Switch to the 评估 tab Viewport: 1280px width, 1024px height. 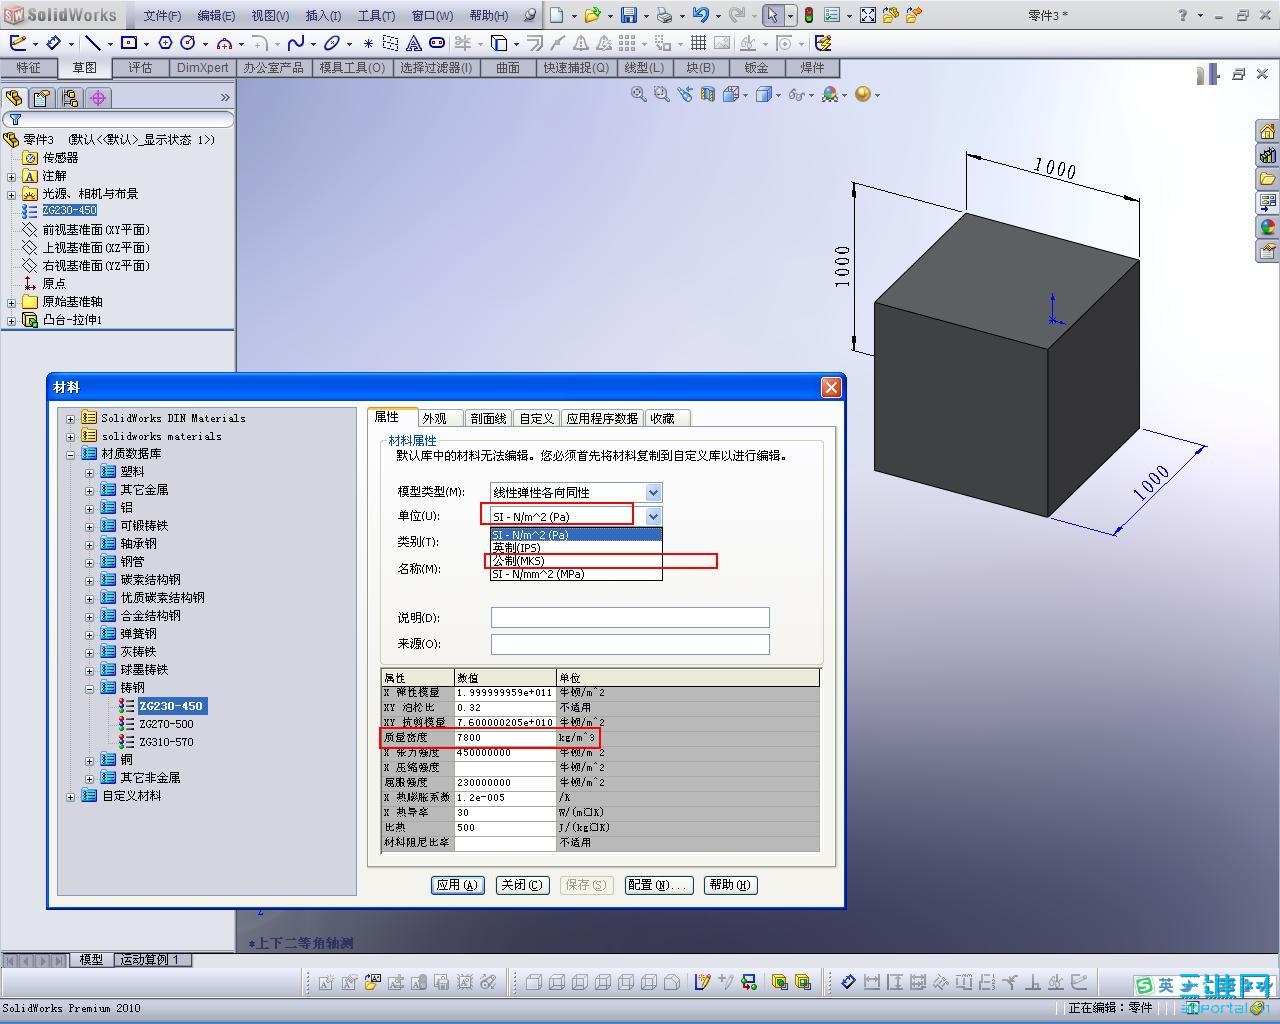coord(140,68)
